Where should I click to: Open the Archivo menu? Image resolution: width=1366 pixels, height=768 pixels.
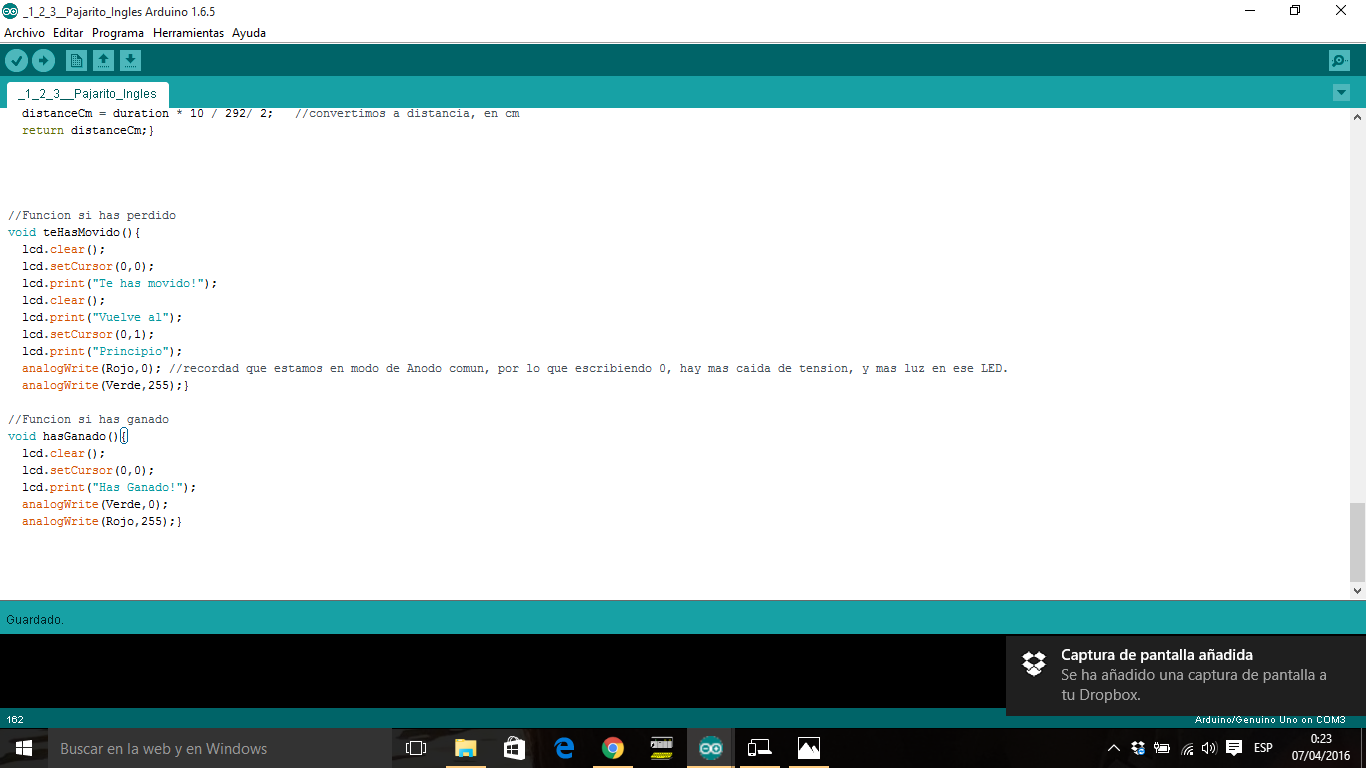pos(24,33)
